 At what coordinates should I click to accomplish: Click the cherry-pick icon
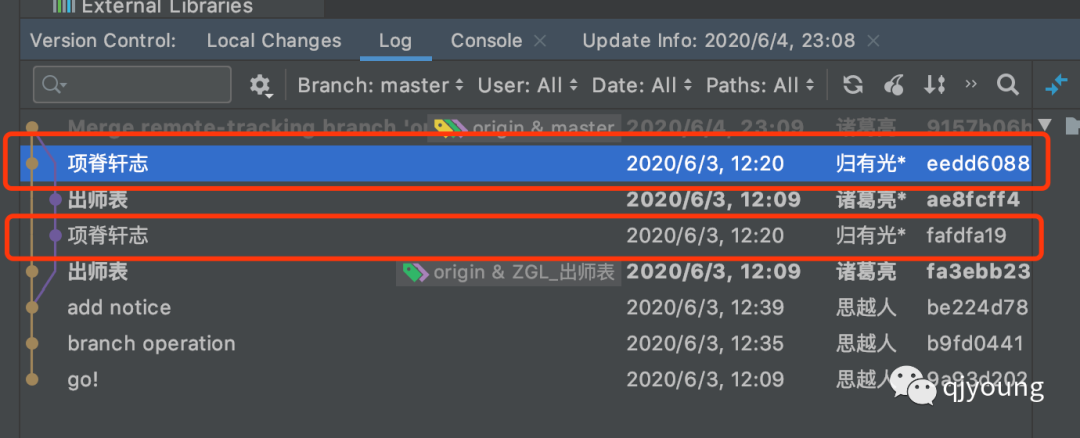pos(893,85)
